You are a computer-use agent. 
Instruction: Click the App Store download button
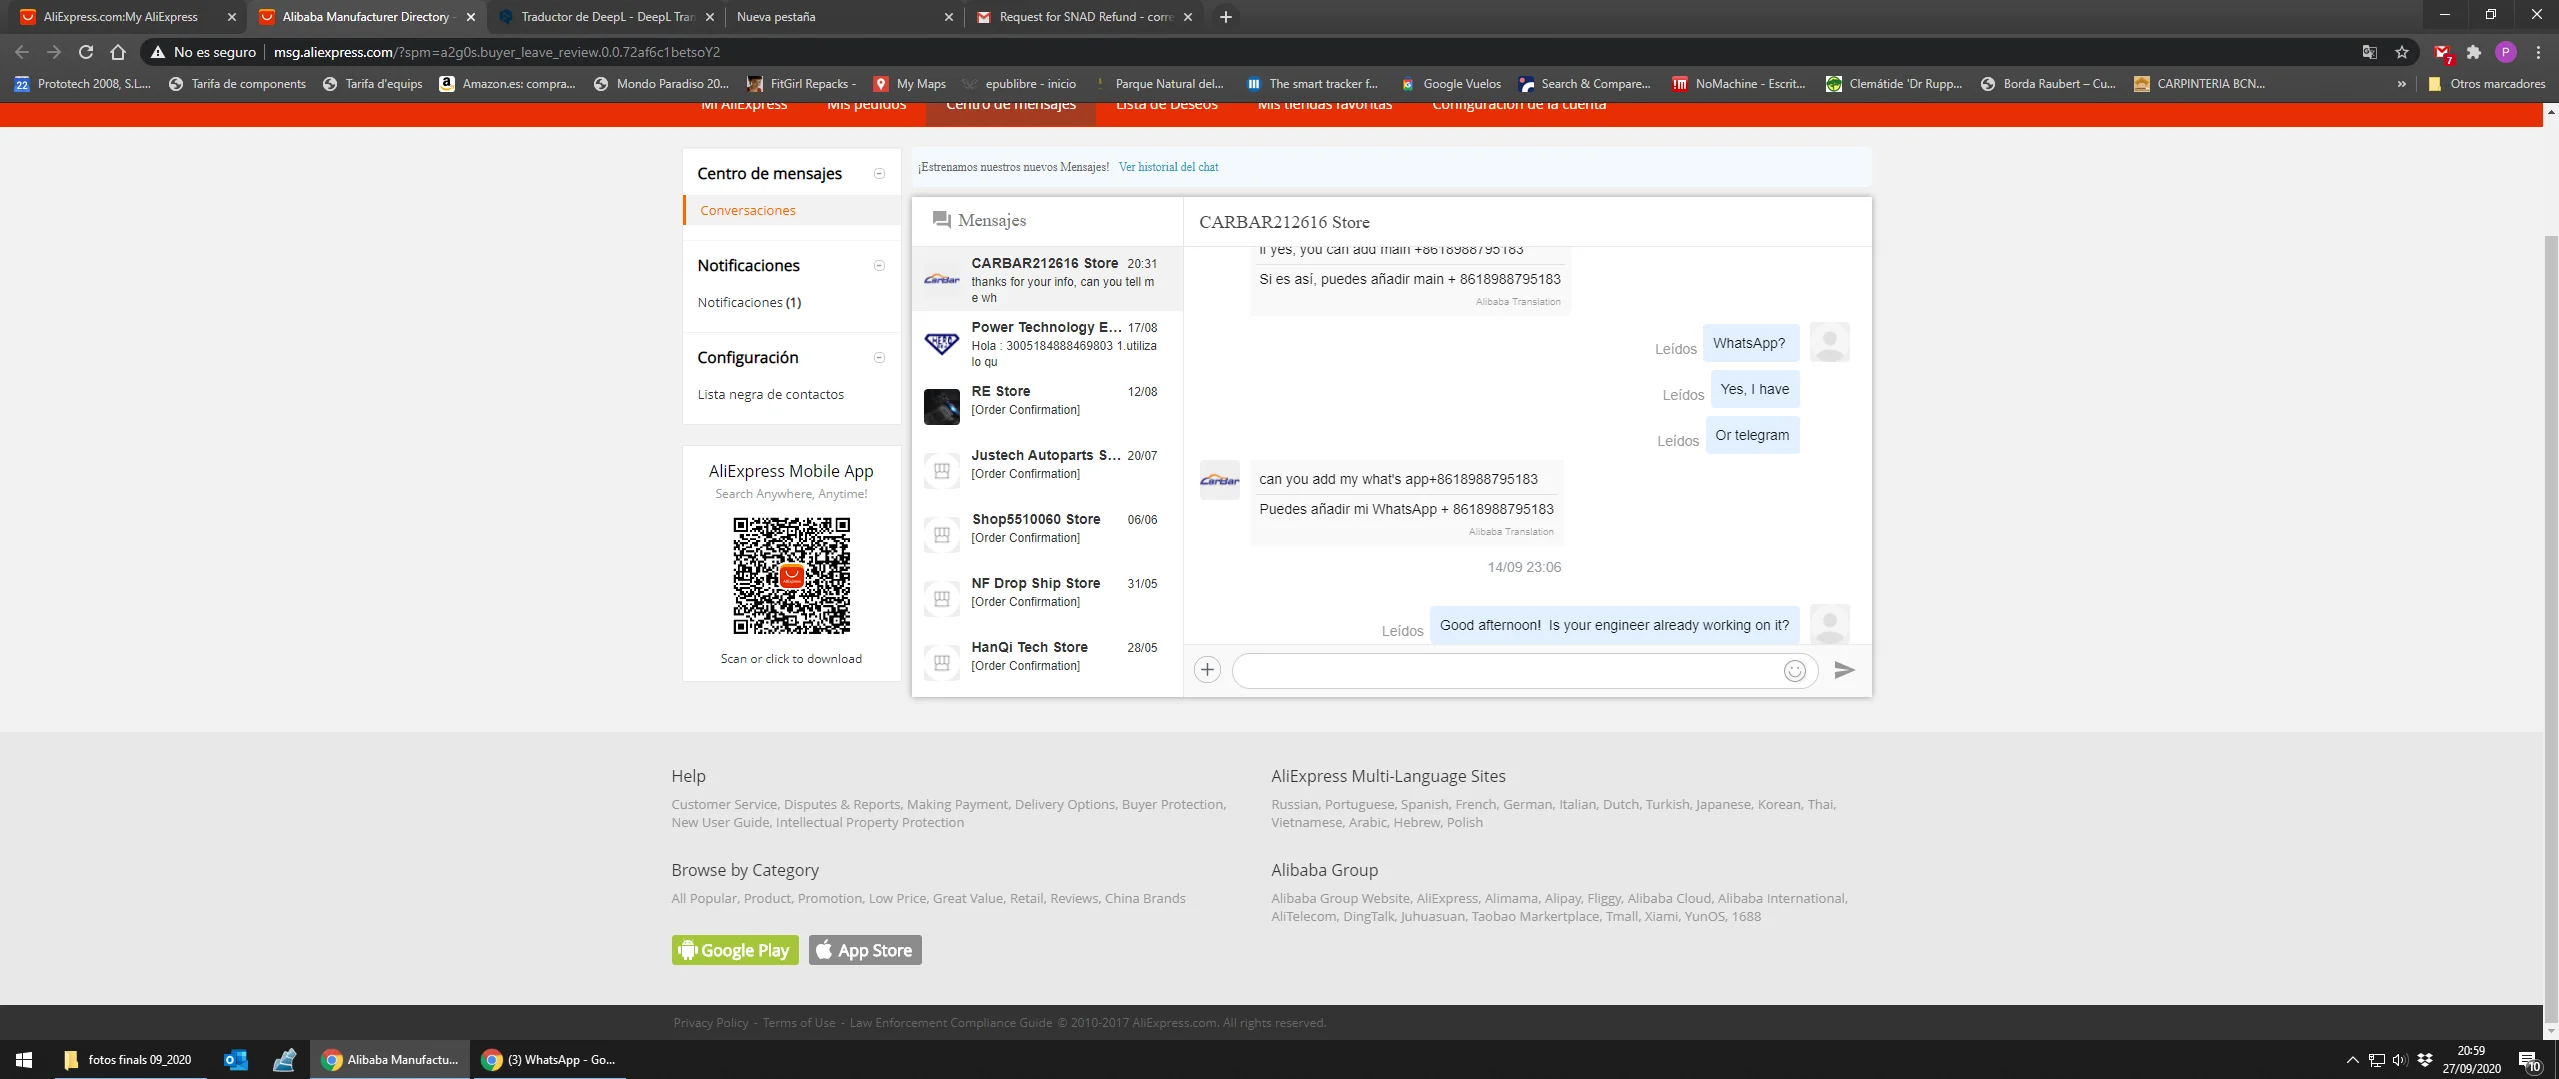point(865,950)
